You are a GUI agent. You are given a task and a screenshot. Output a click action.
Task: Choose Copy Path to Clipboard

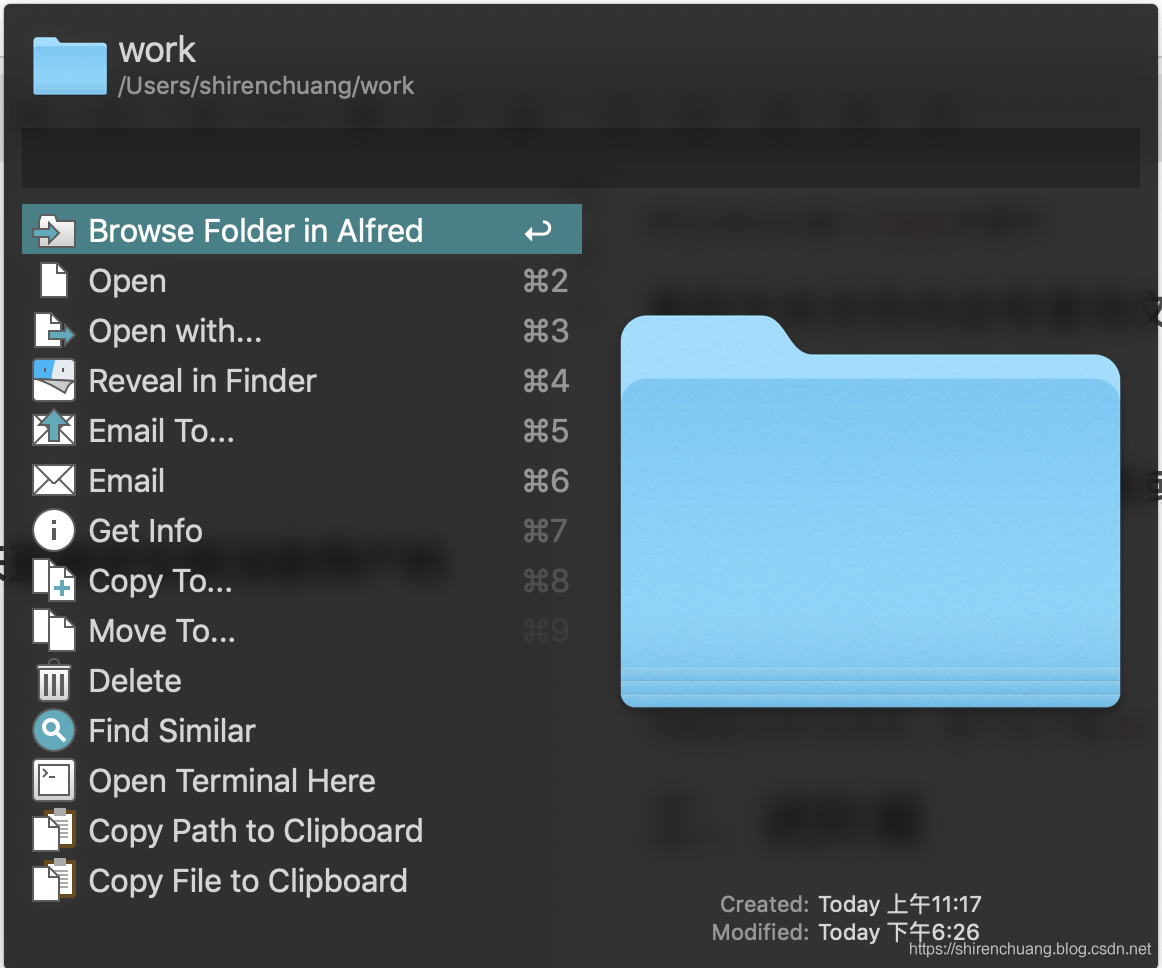[x=302, y=831]
